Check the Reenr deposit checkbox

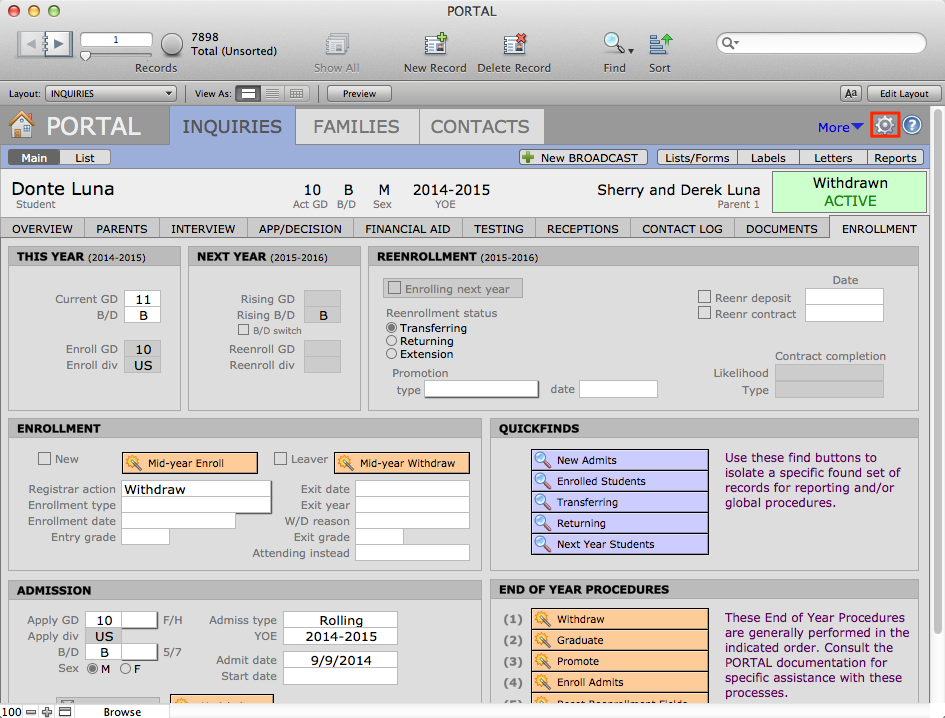[x=704, y=297]
